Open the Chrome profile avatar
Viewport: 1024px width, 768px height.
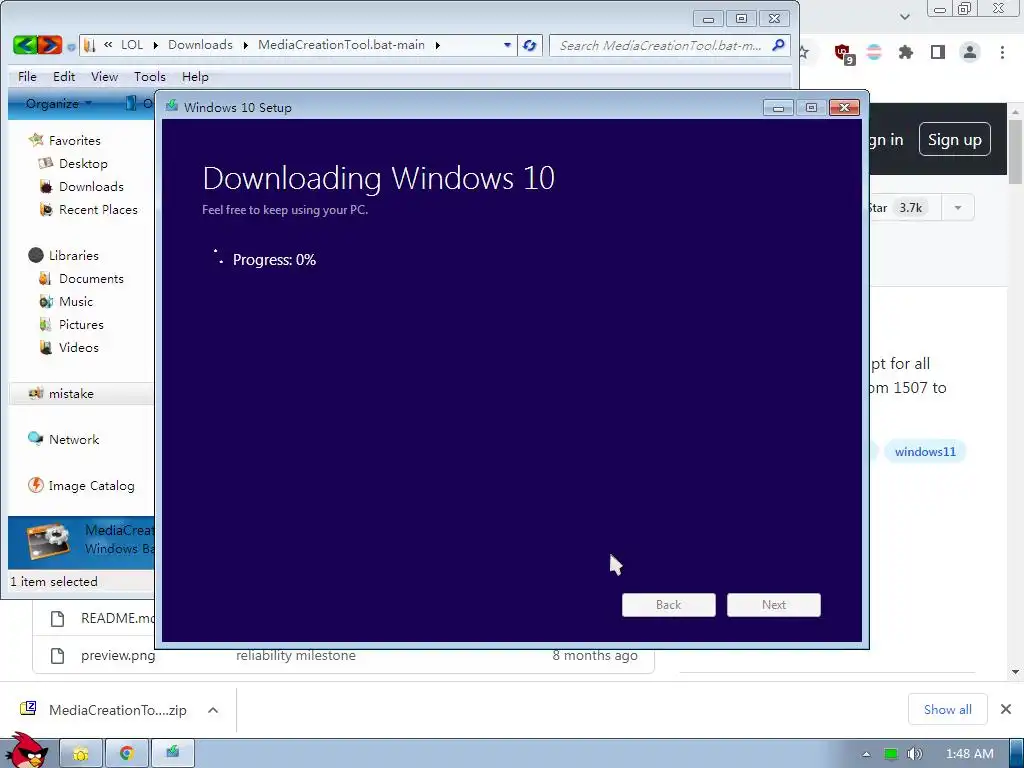970,52
